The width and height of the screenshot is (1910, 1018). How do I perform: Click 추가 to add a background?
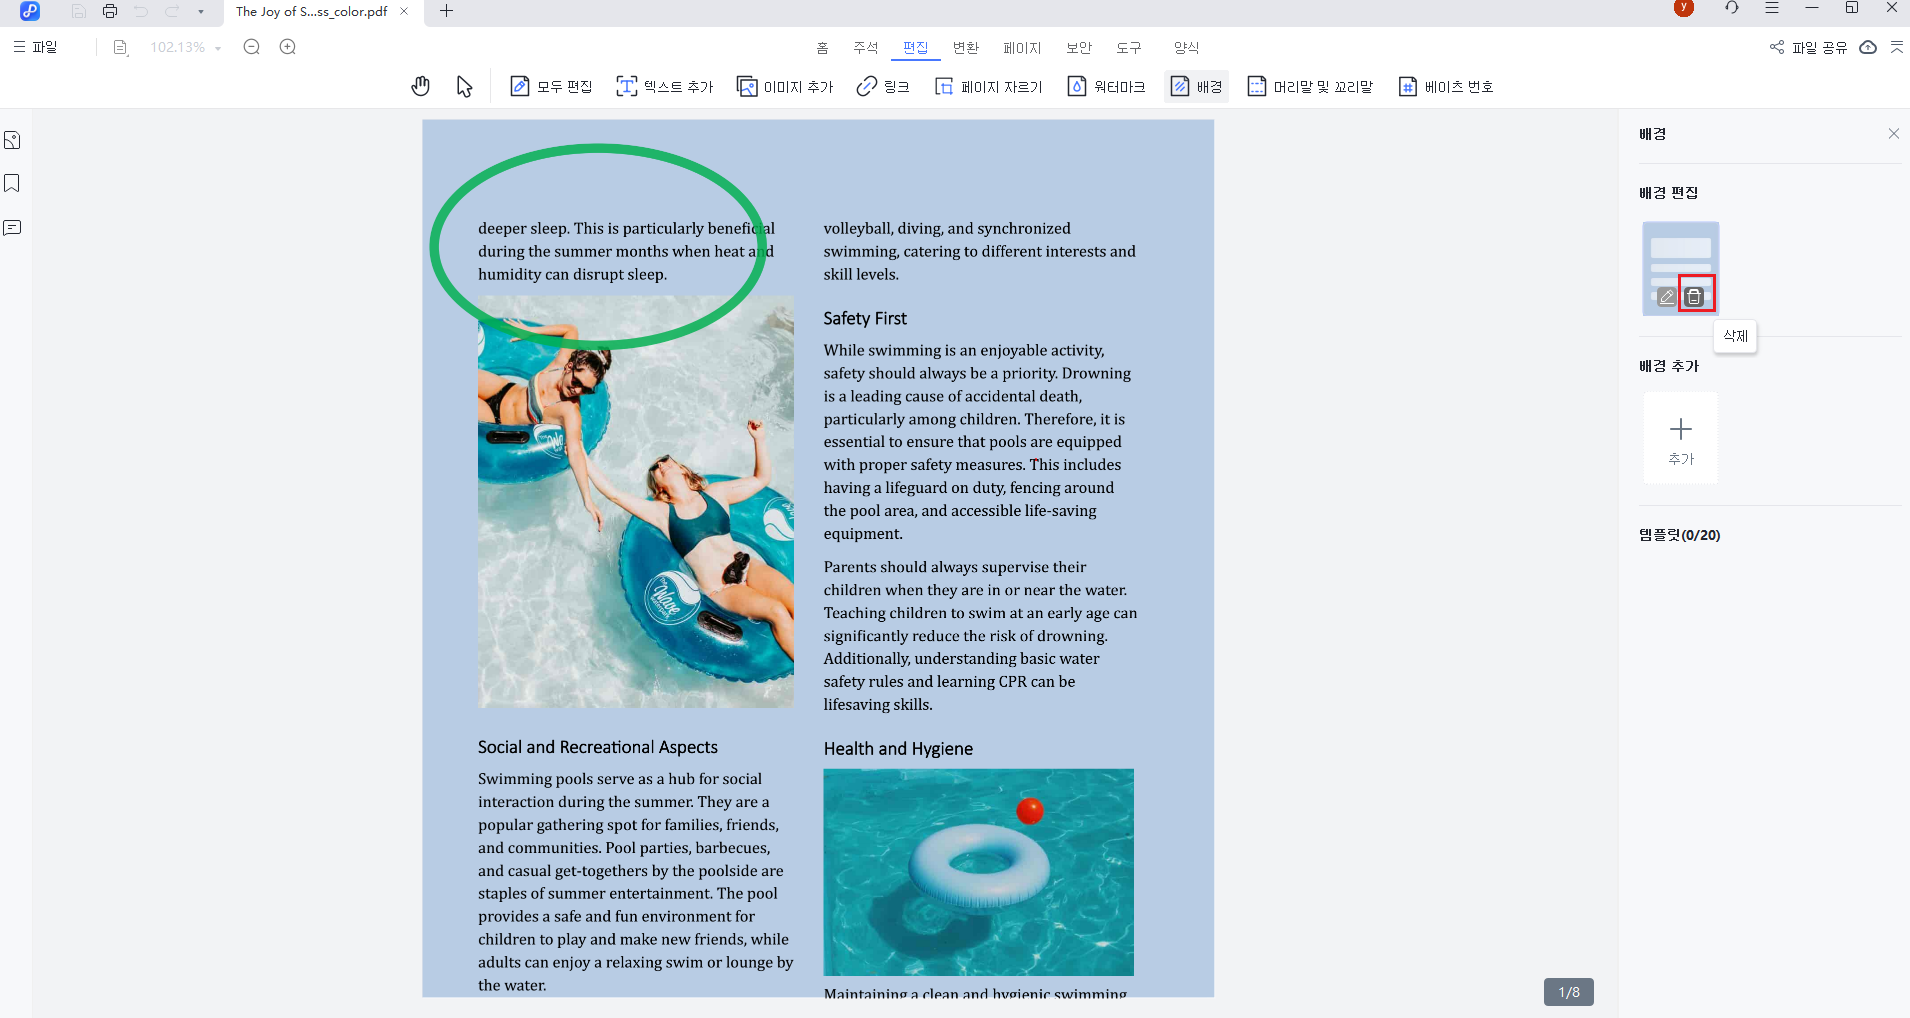[x=1680, y=439]
